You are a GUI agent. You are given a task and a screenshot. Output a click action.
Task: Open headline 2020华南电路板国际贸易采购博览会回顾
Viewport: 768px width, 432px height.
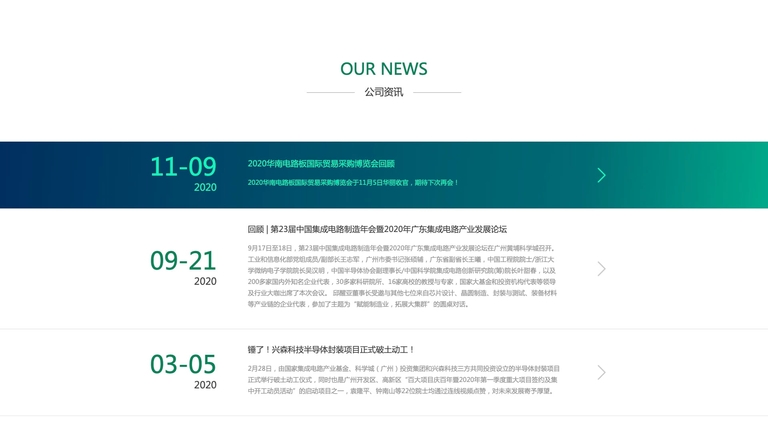tap(321, 164)
